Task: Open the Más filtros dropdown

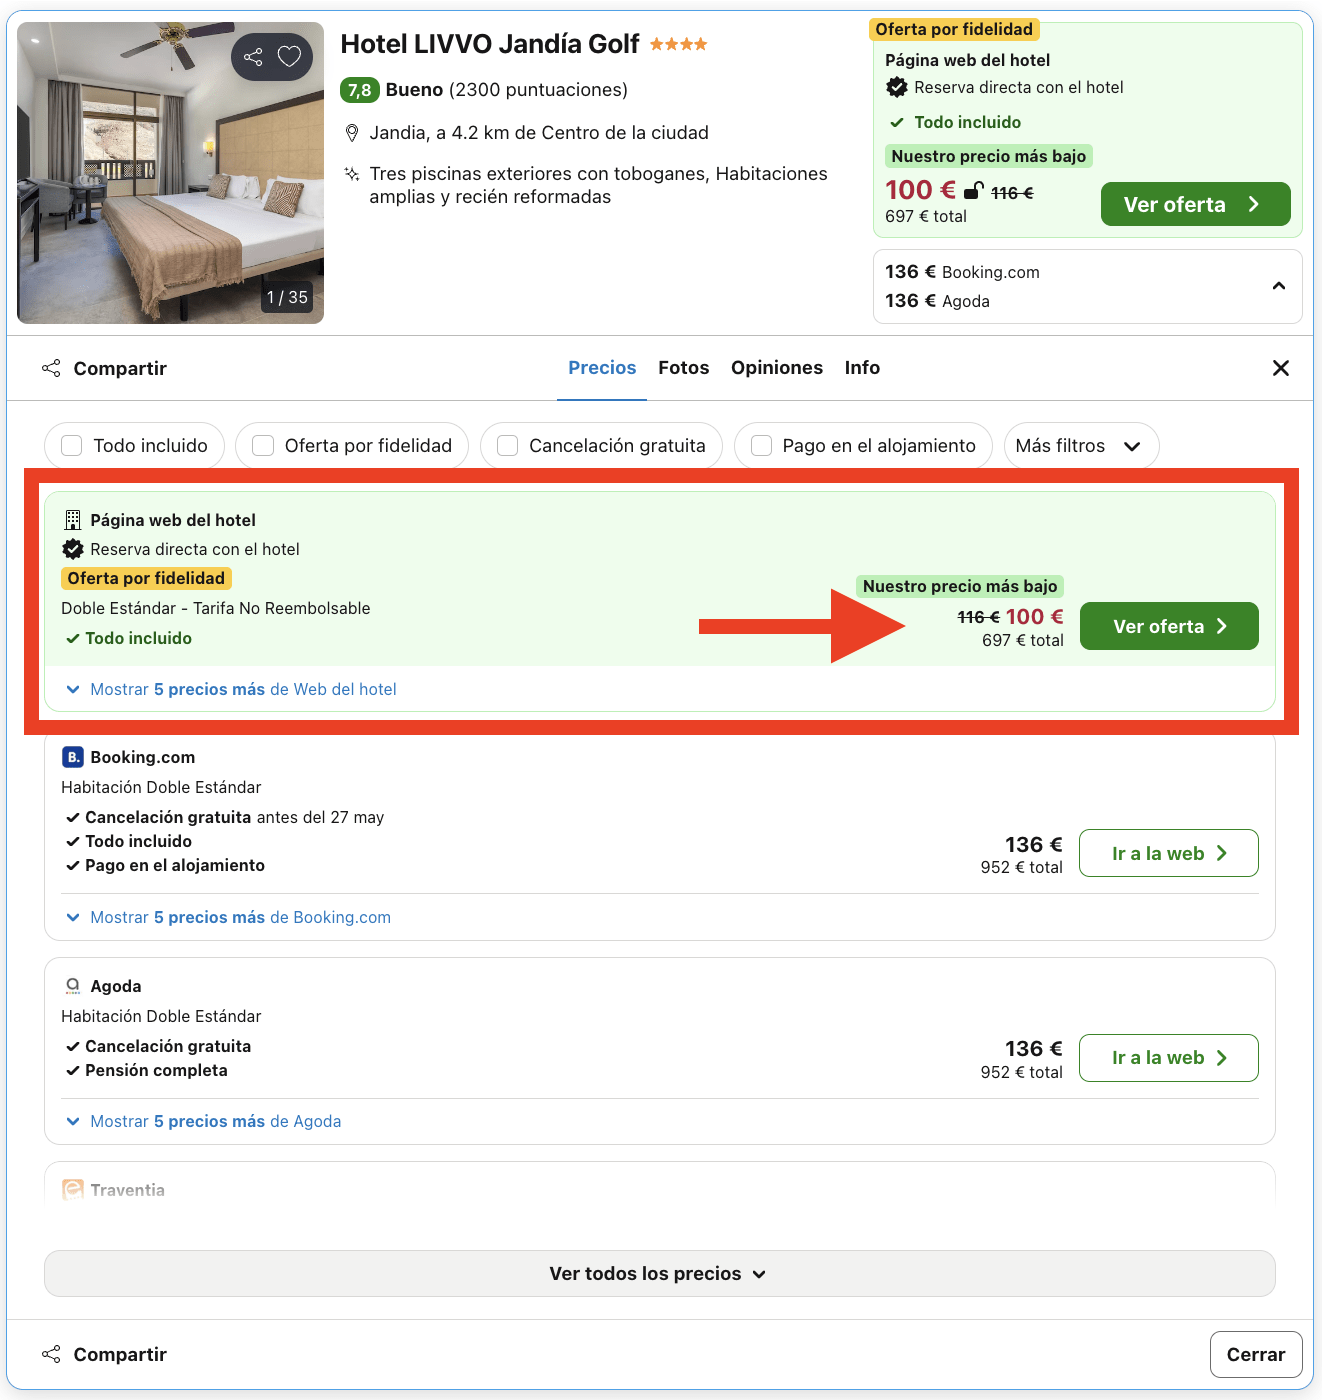Action: [1080, 446]
